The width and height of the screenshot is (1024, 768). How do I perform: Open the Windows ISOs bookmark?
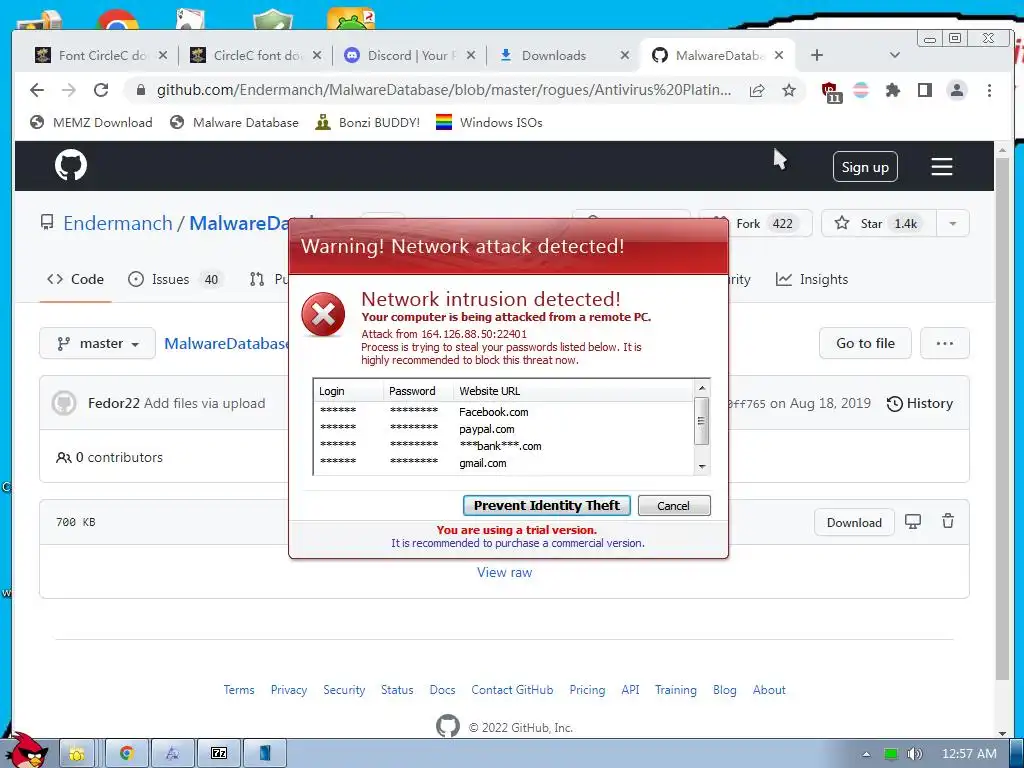point(488,122)
